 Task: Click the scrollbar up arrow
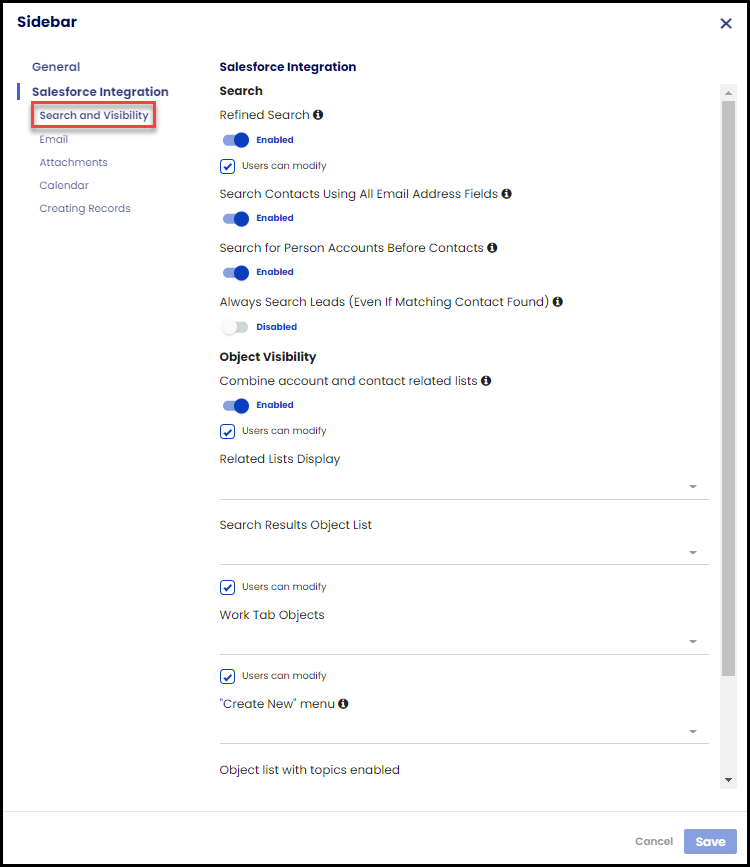tap(728, 93)
